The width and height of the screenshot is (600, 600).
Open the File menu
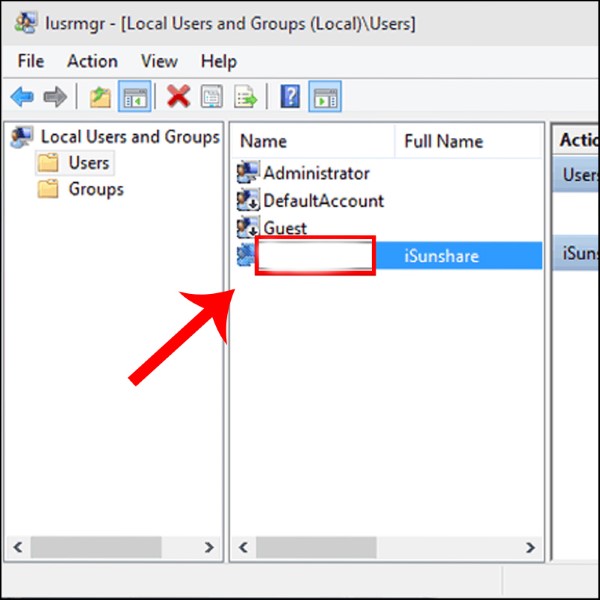[31, 61]
